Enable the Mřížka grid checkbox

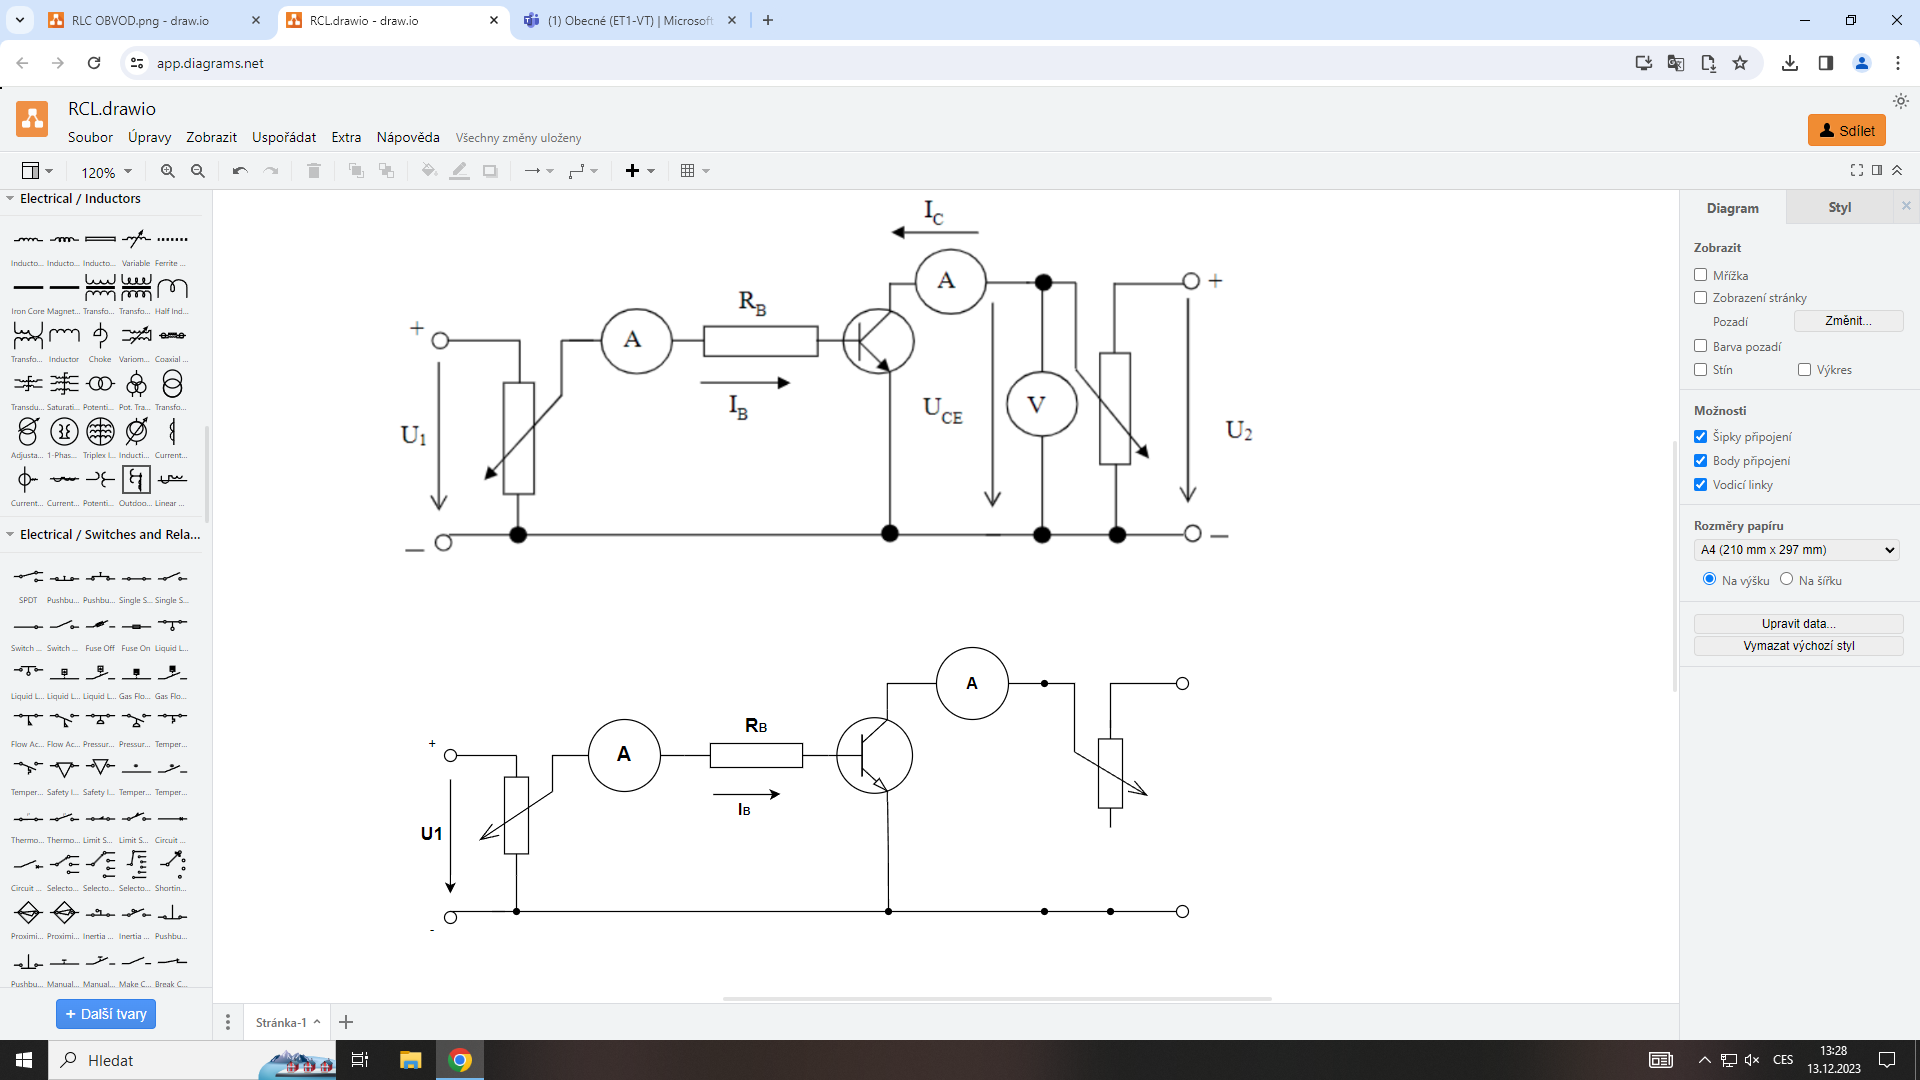1700,275
